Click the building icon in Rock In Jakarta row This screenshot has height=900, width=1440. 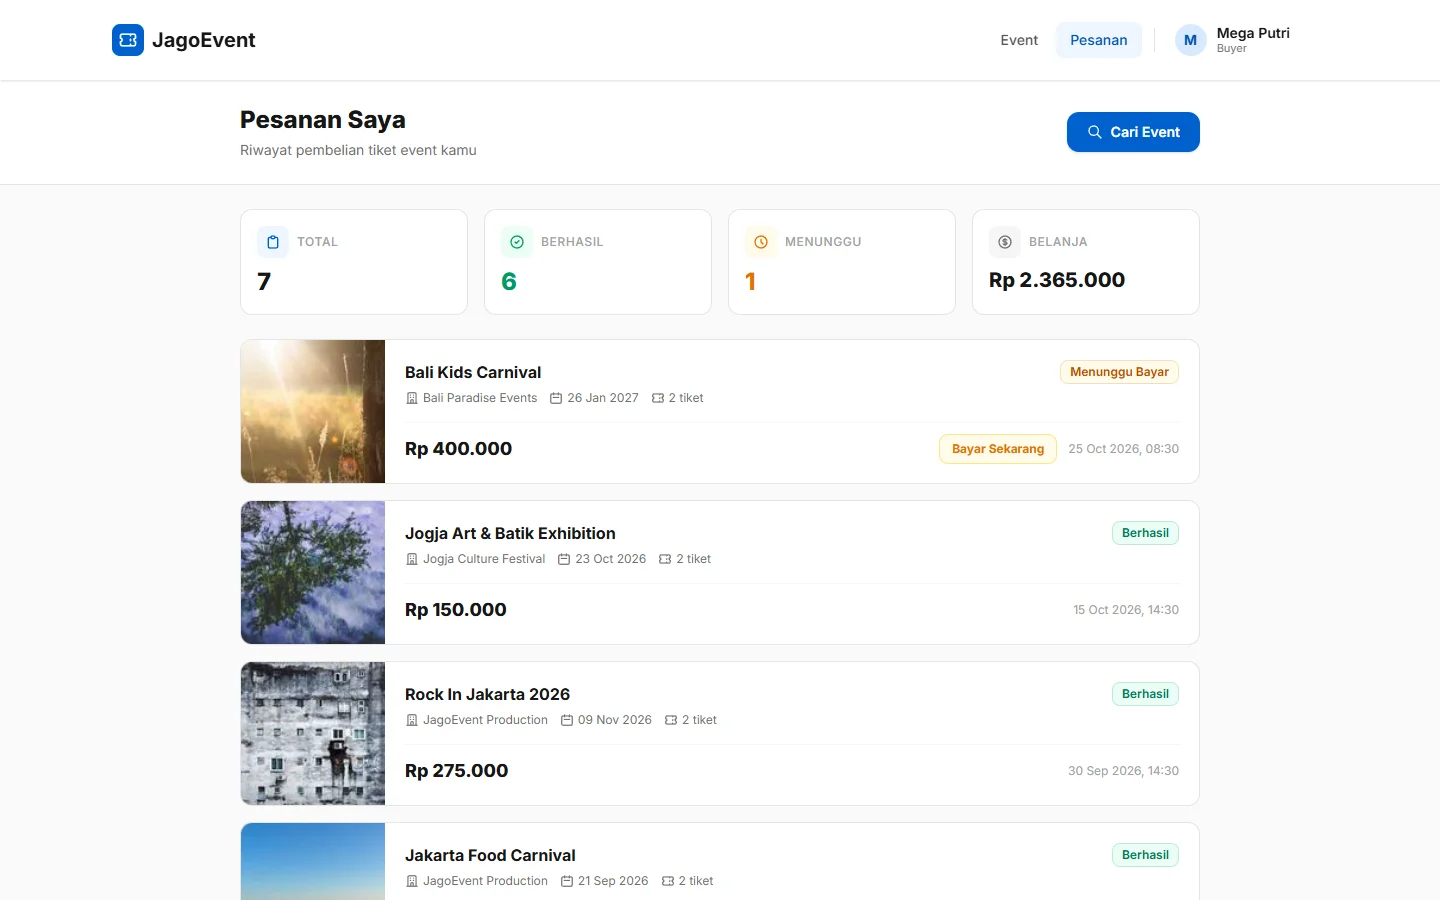click(412, 720)
